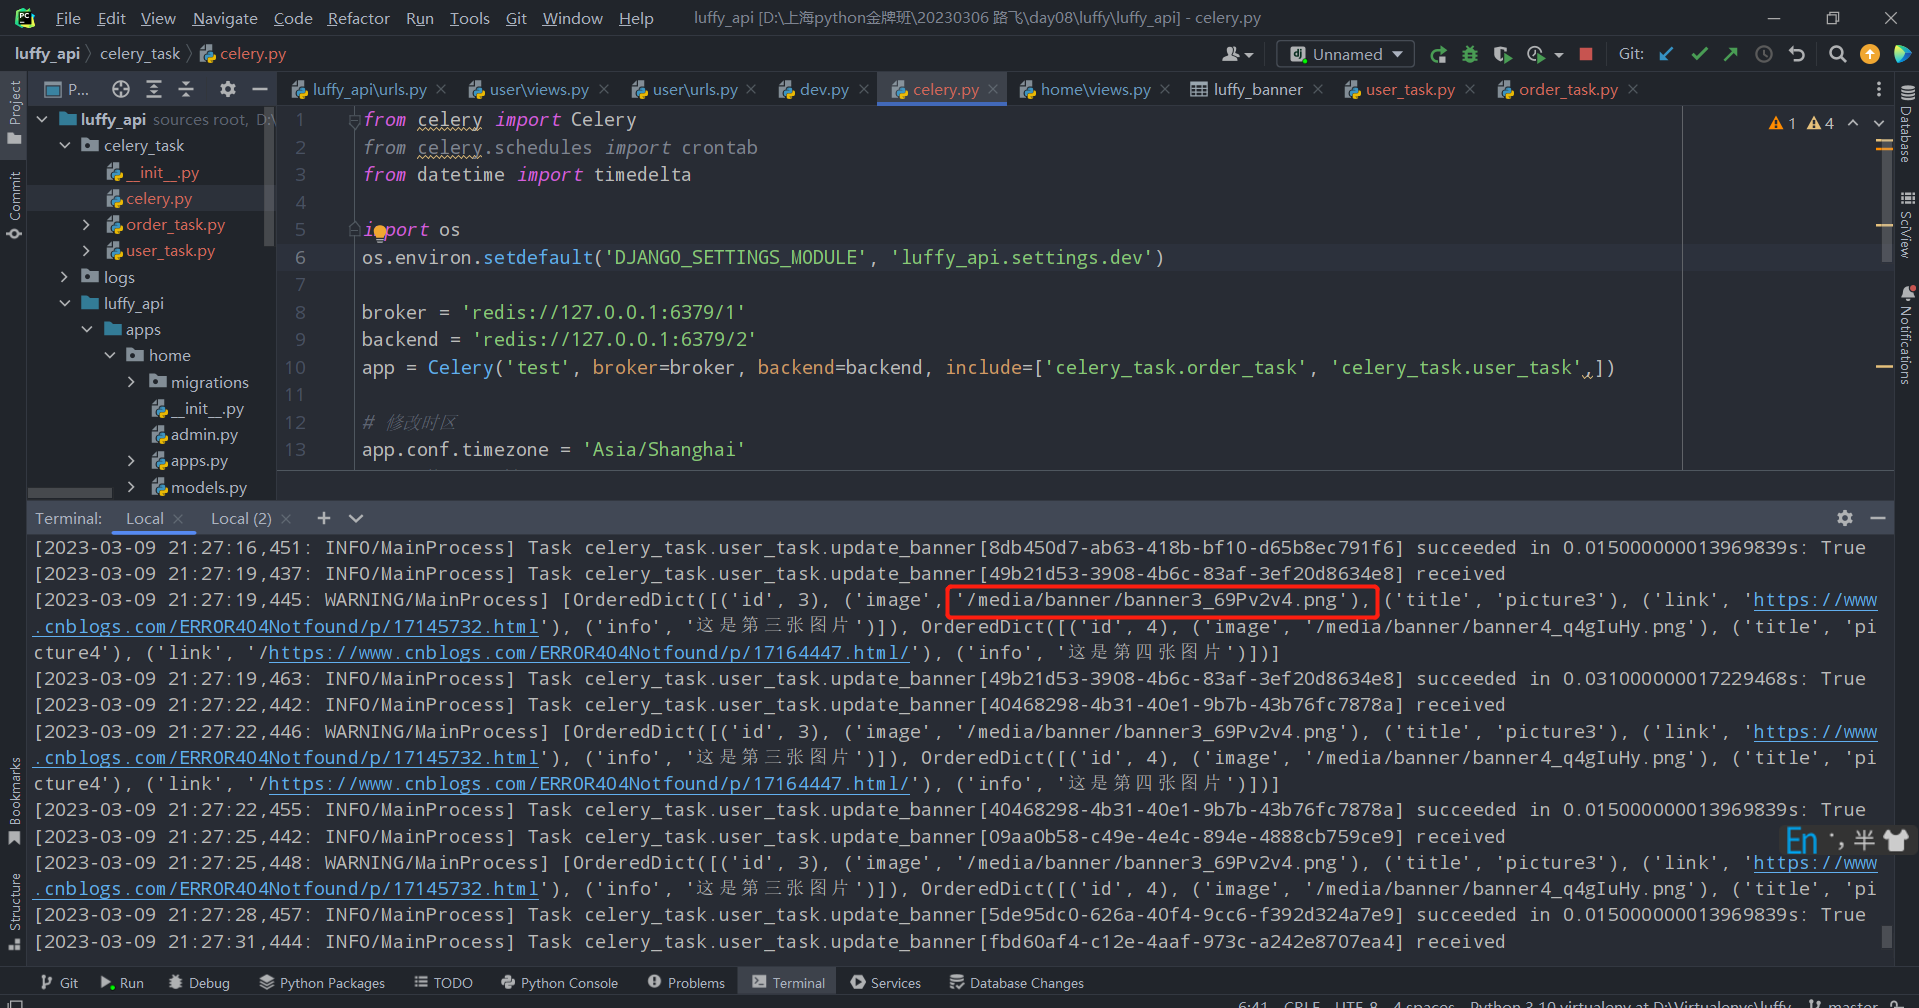Viewport: 1919px width, 1008px height.
Task: Click the Run (rerun) toolbar icon
Action: click(x=1438, y=54)
